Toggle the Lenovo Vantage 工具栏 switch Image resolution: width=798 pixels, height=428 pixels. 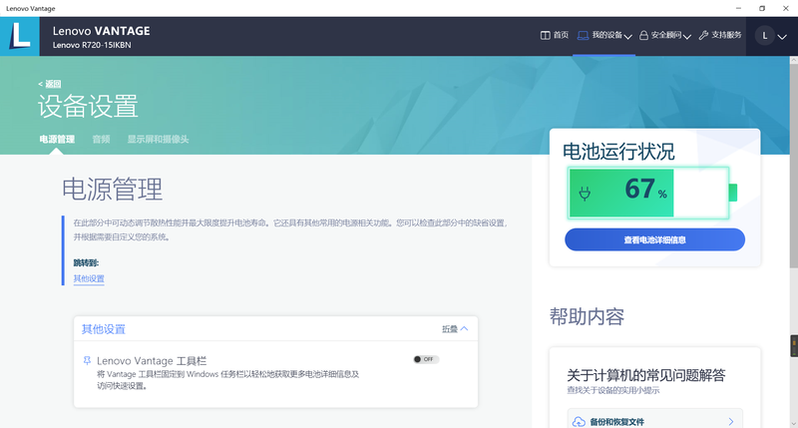[x=425, y=359]
